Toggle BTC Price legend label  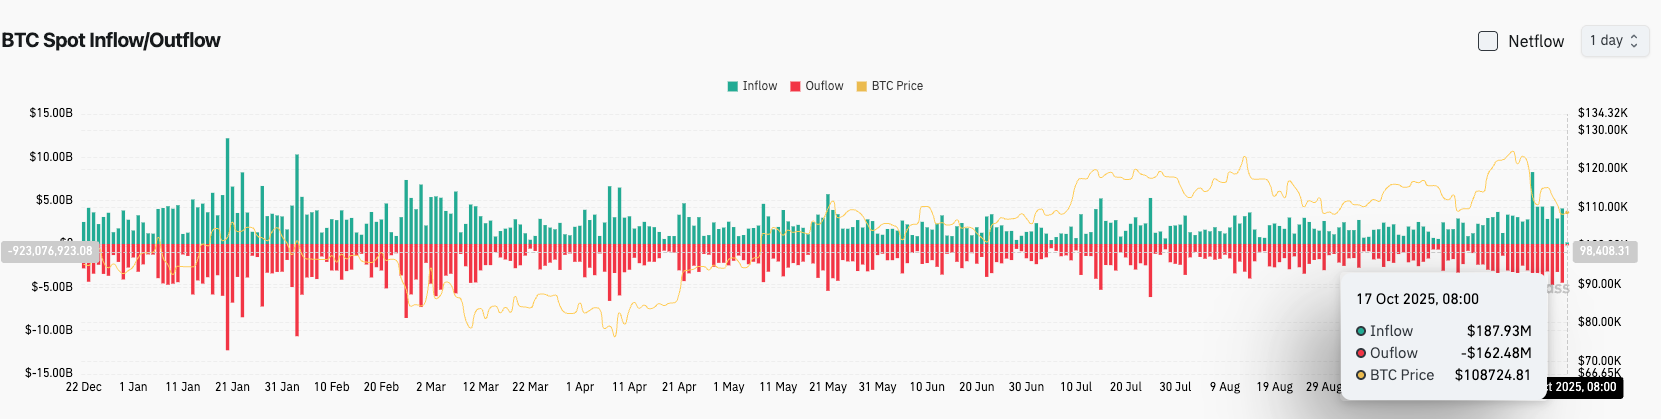[x=897, y=86]
